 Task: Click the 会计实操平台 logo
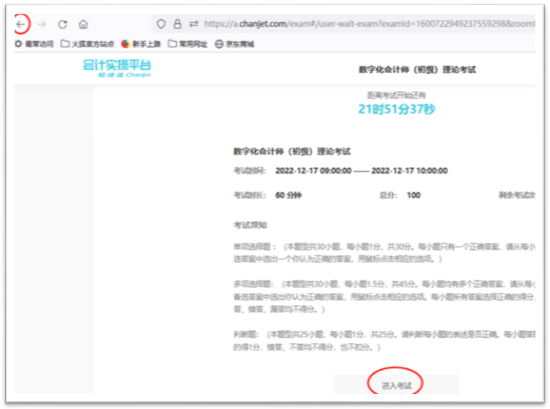click(117, 68)
